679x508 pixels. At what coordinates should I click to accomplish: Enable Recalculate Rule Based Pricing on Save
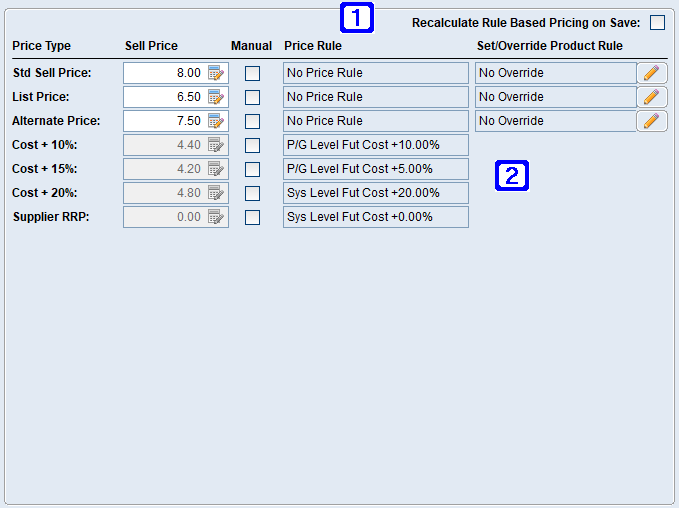point(657,23)
